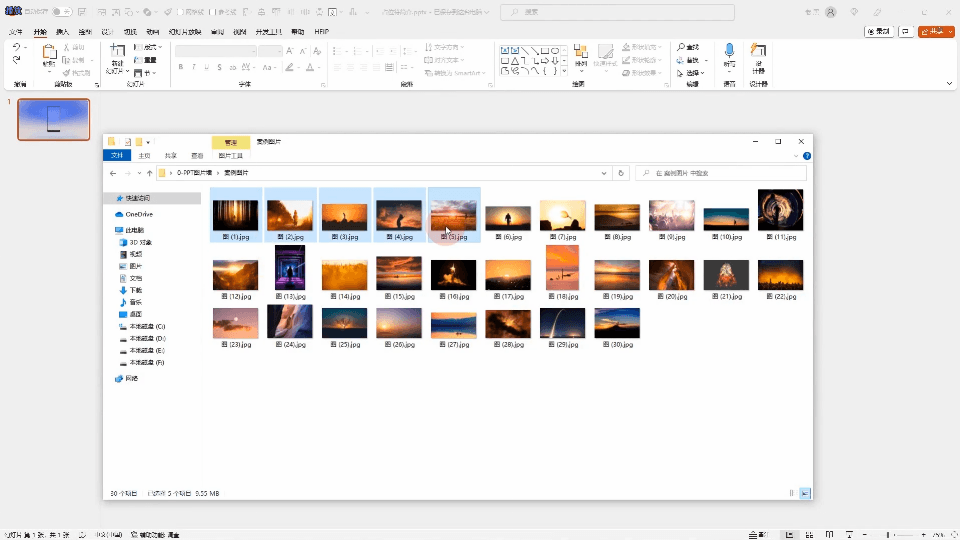Click the Arrange shapes icon
This screenshot has width=960, height=540.
pyautogui.click(x=581, y=55)
